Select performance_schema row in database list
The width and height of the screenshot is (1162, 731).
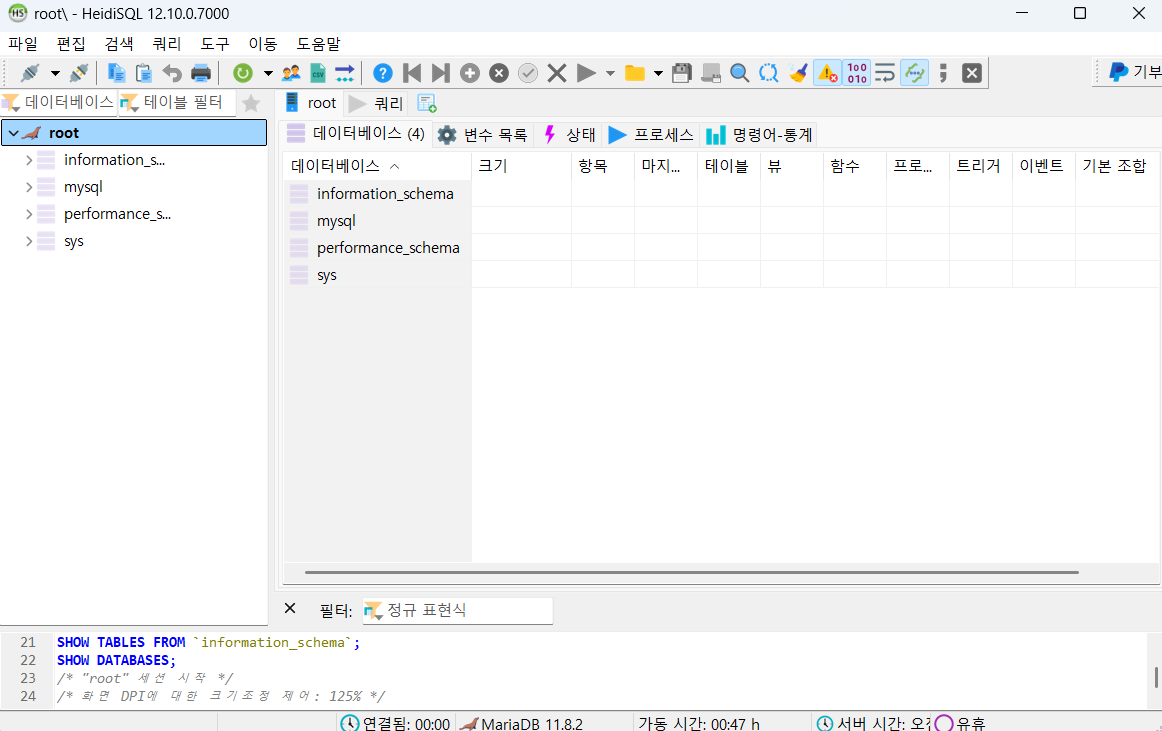coord(377,248)
